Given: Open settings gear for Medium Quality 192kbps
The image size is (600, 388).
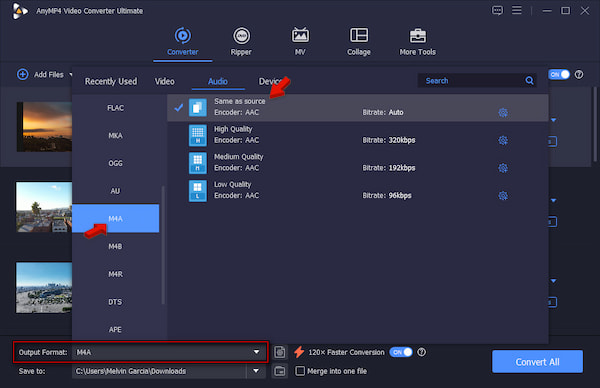Looking at the screenshot, I should (503, 168).
